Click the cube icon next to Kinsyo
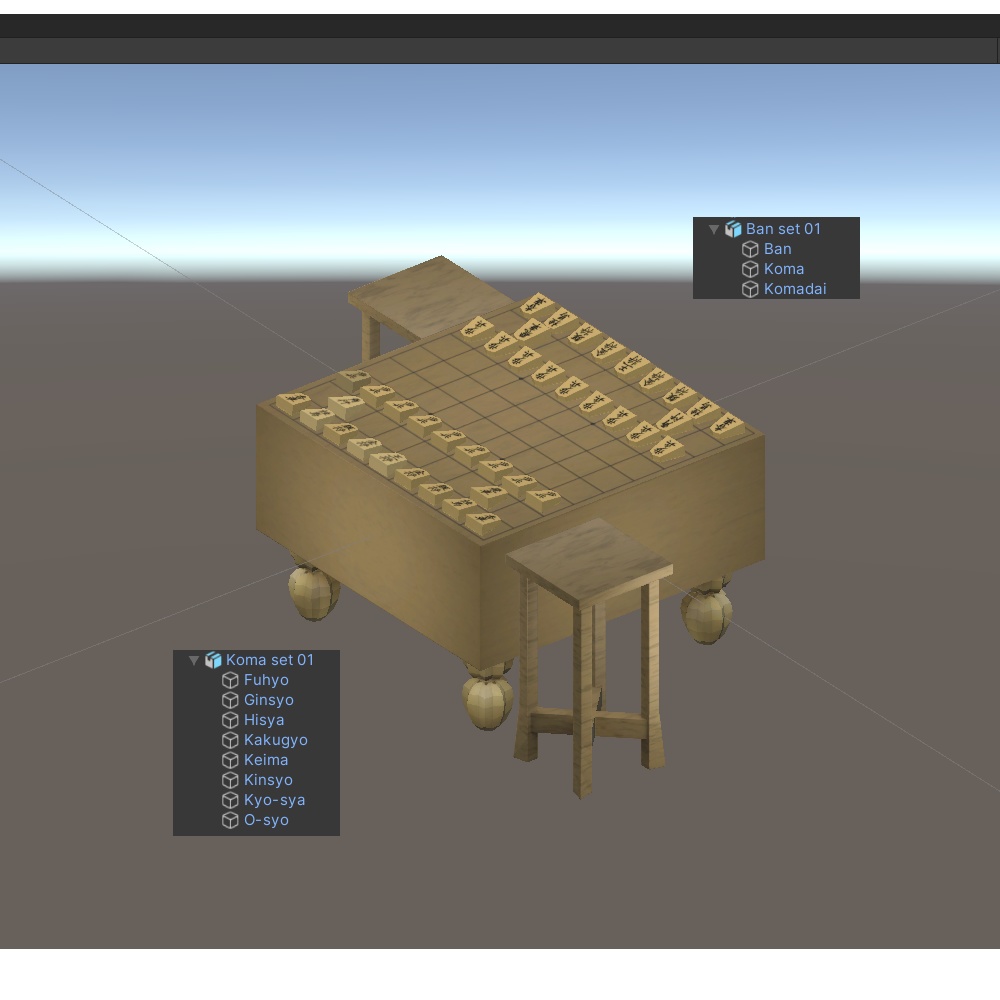The width and height of the screenshot is (1000, 1000). pos(229,780)
